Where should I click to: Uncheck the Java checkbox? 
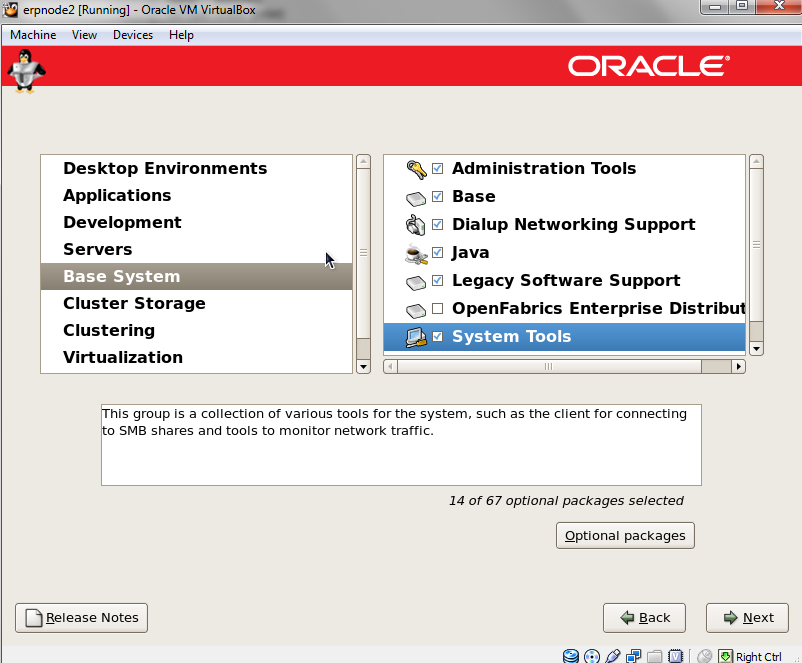tap(437, 252)
